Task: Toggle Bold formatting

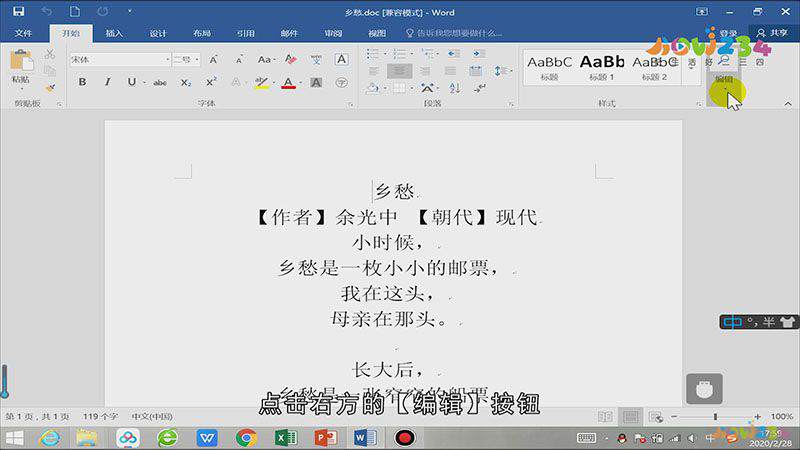Action: (82, 82)
